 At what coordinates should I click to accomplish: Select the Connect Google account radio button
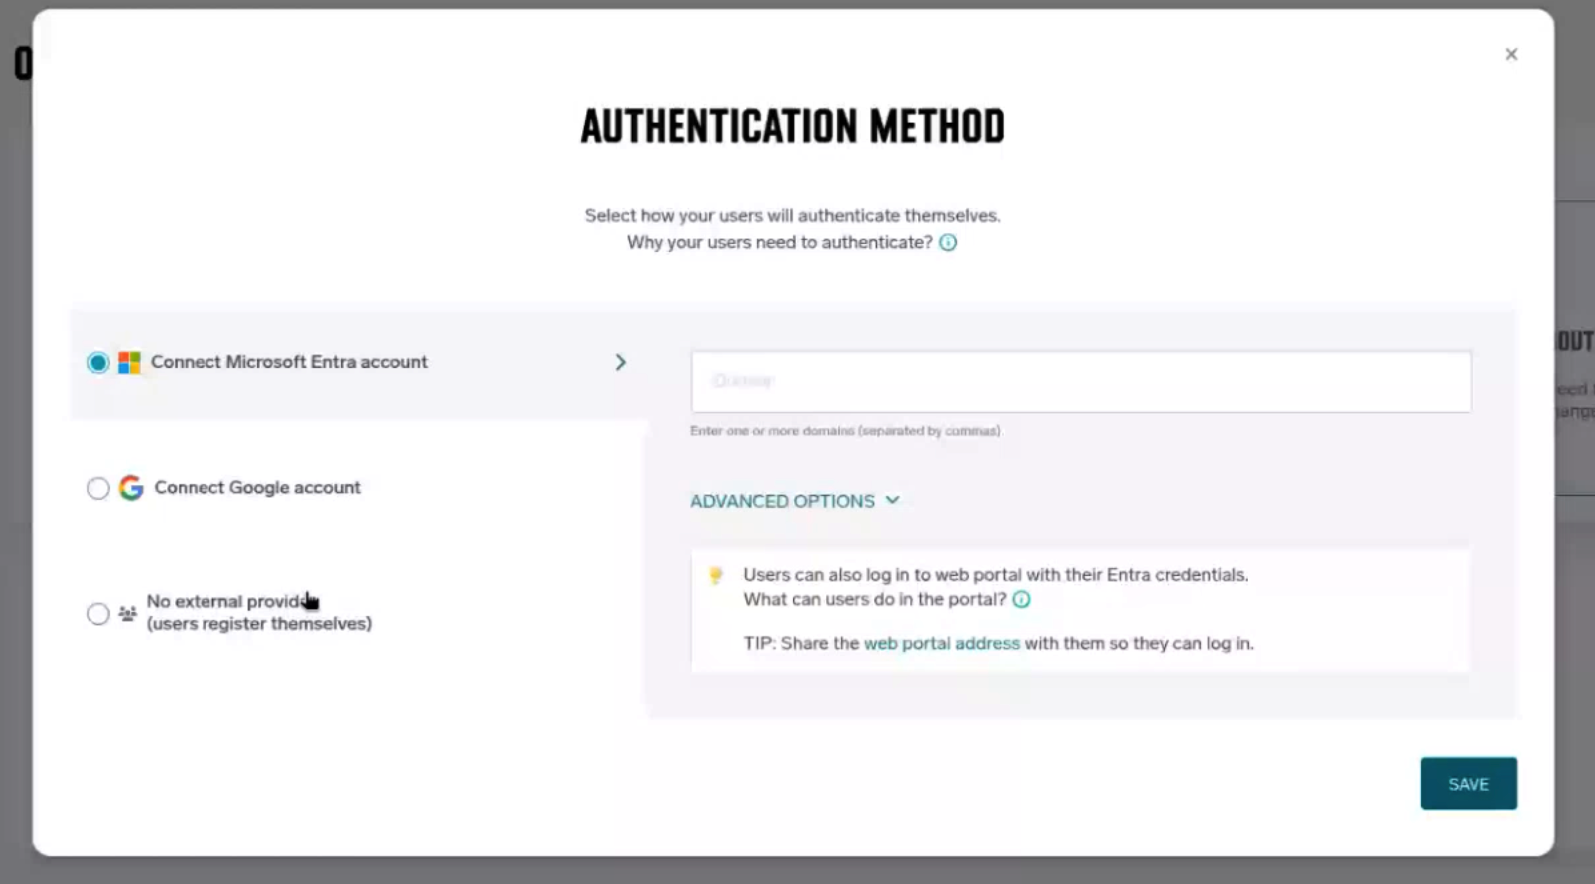coord(98,488)
